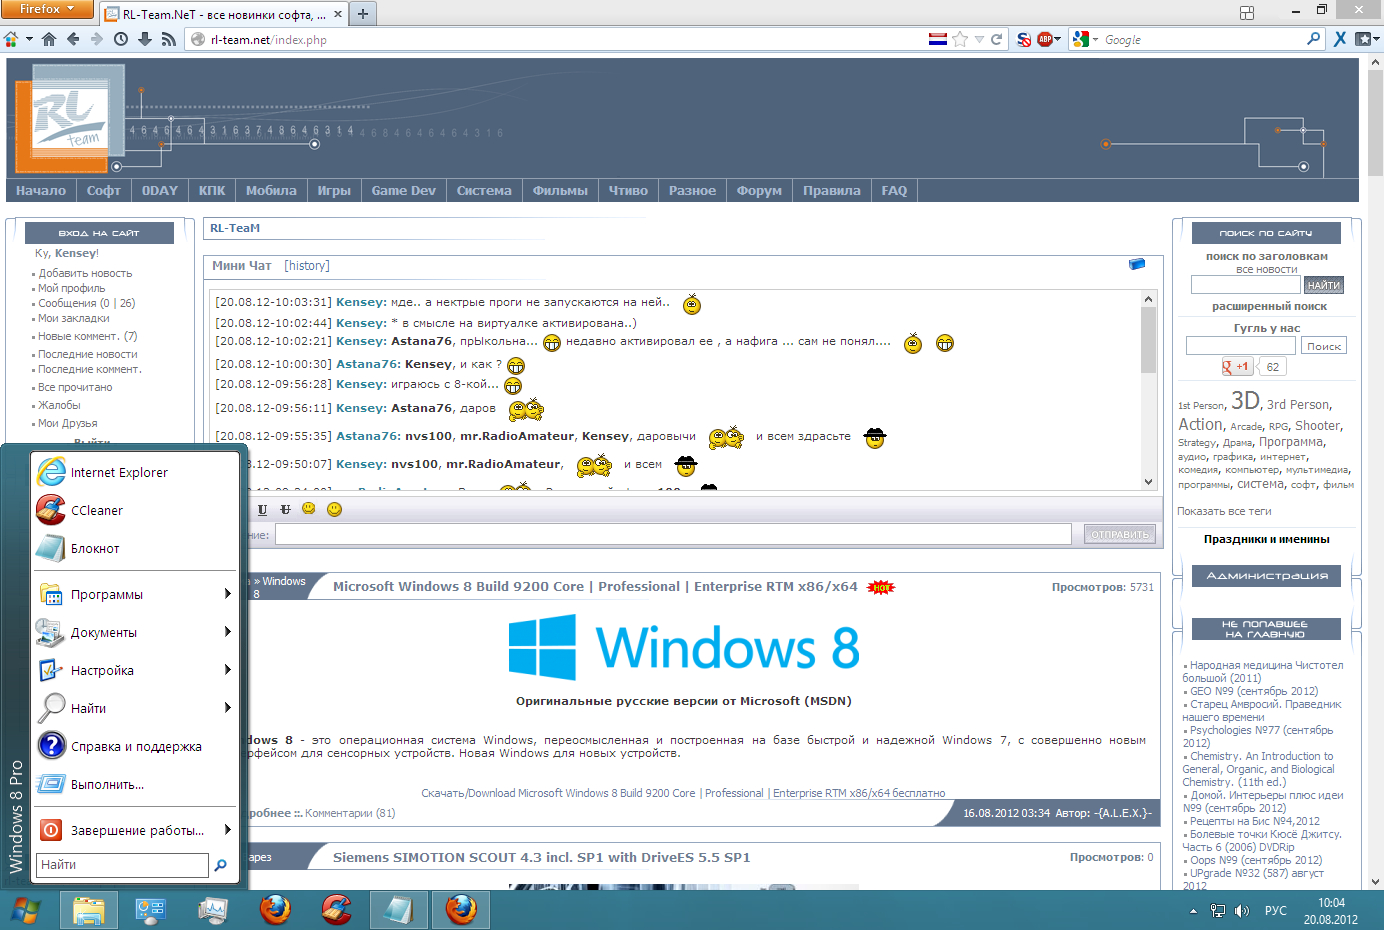Click the script-blocker S icon

1024,39
